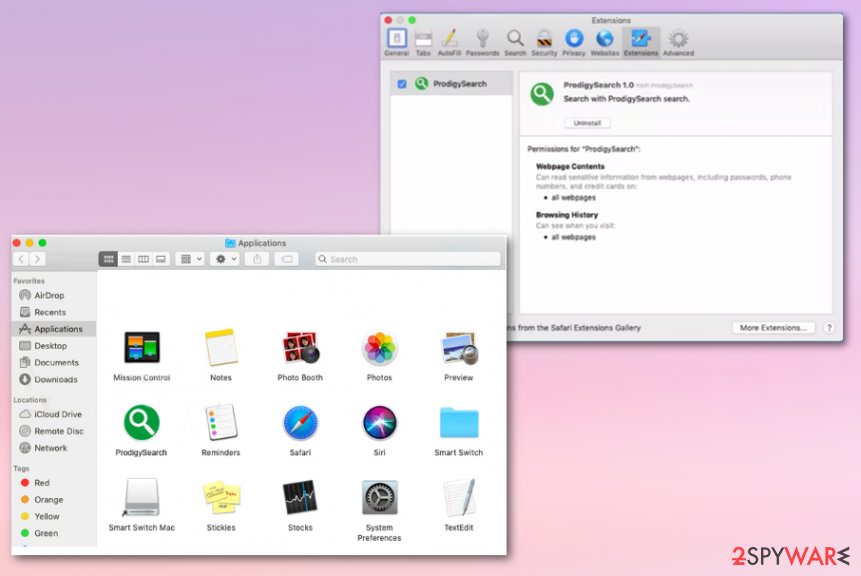Open System Preferences app icon
Viewport: 861px width, 576px height.
(379, 497)
